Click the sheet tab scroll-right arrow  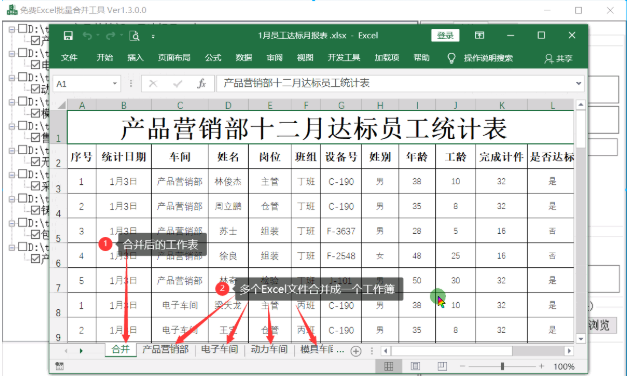click(81, 351)
